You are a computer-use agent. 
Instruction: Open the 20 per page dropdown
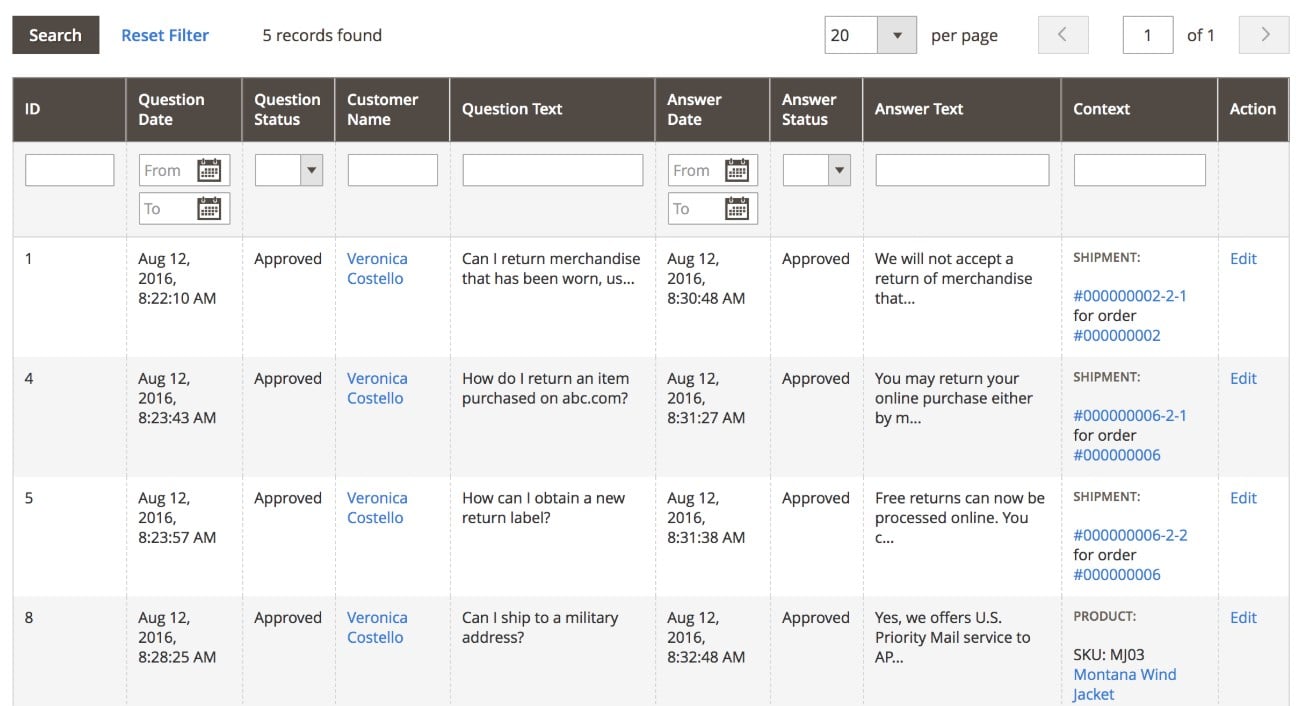point(871,35)
